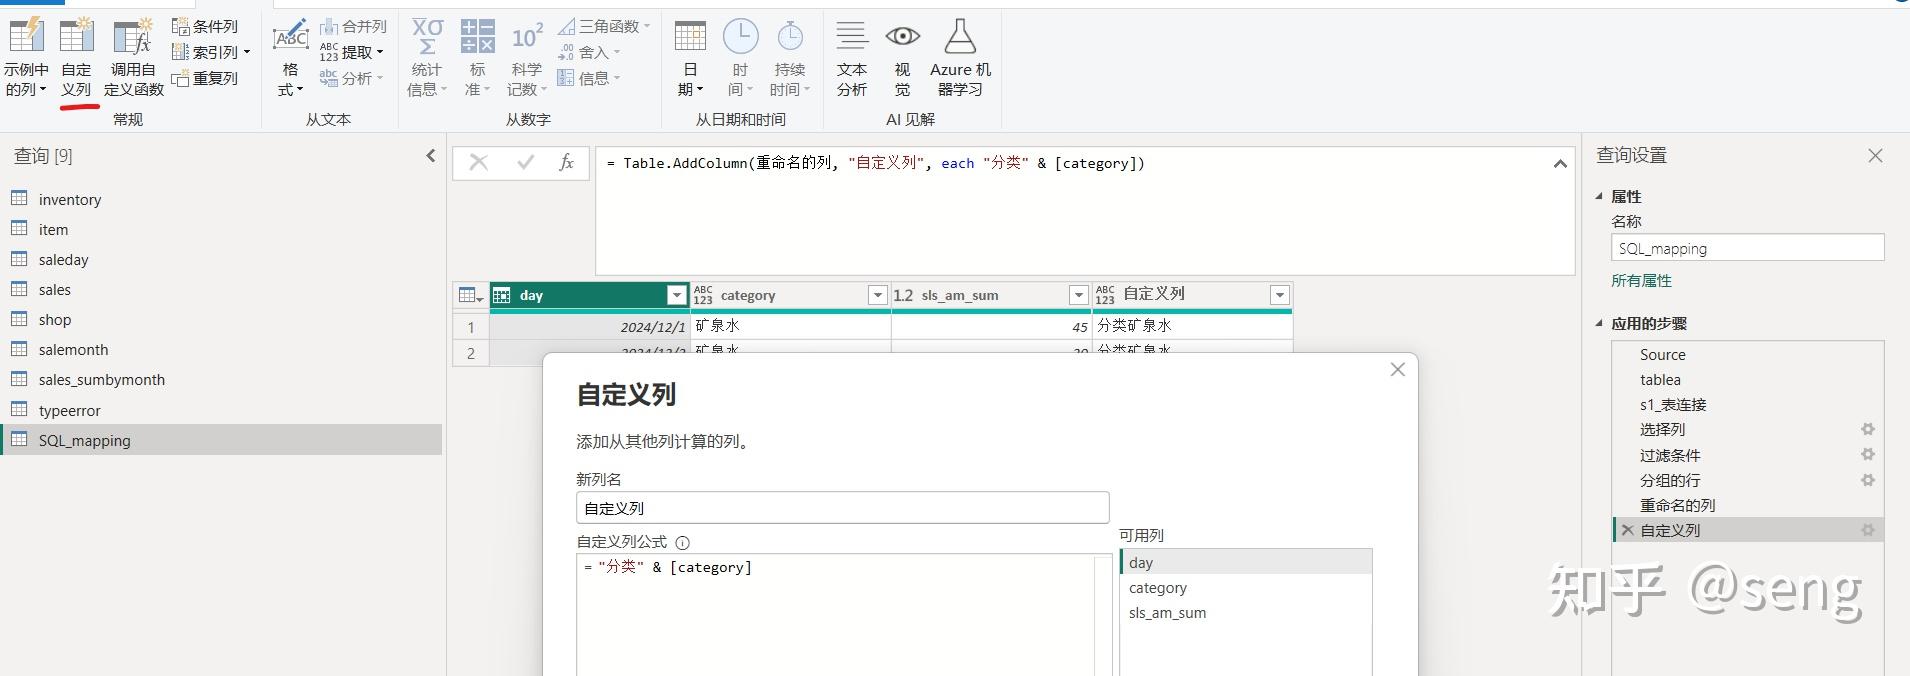Click the New column name field
Viewport: 1910px width, 676px height.
coord(843,508)
